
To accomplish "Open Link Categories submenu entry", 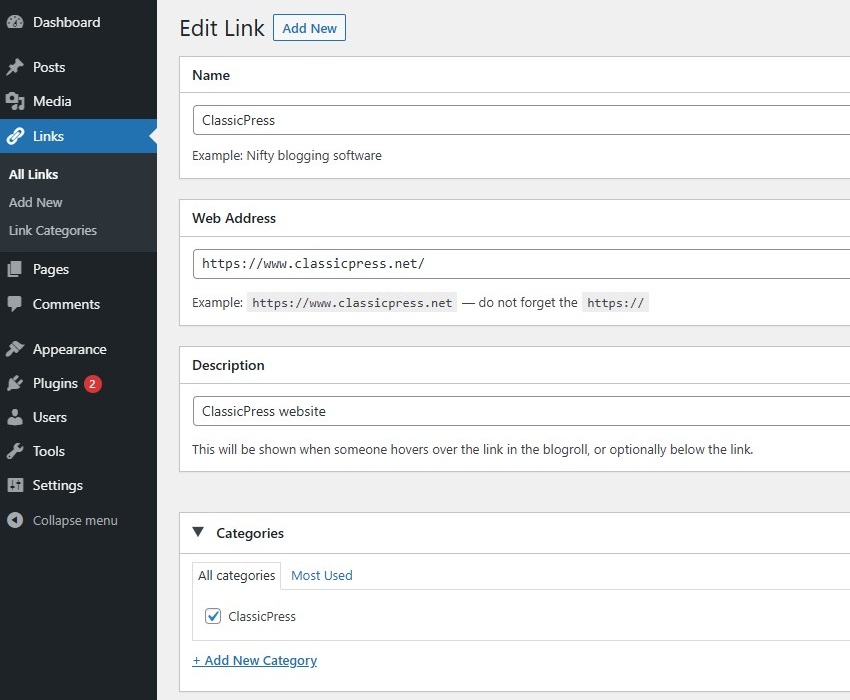I will tap(53, 230).
